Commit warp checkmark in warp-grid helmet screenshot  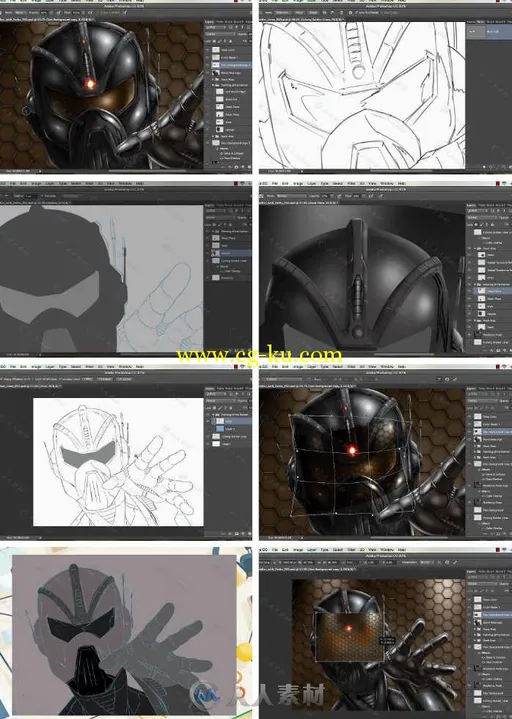(x=455, y=379)
